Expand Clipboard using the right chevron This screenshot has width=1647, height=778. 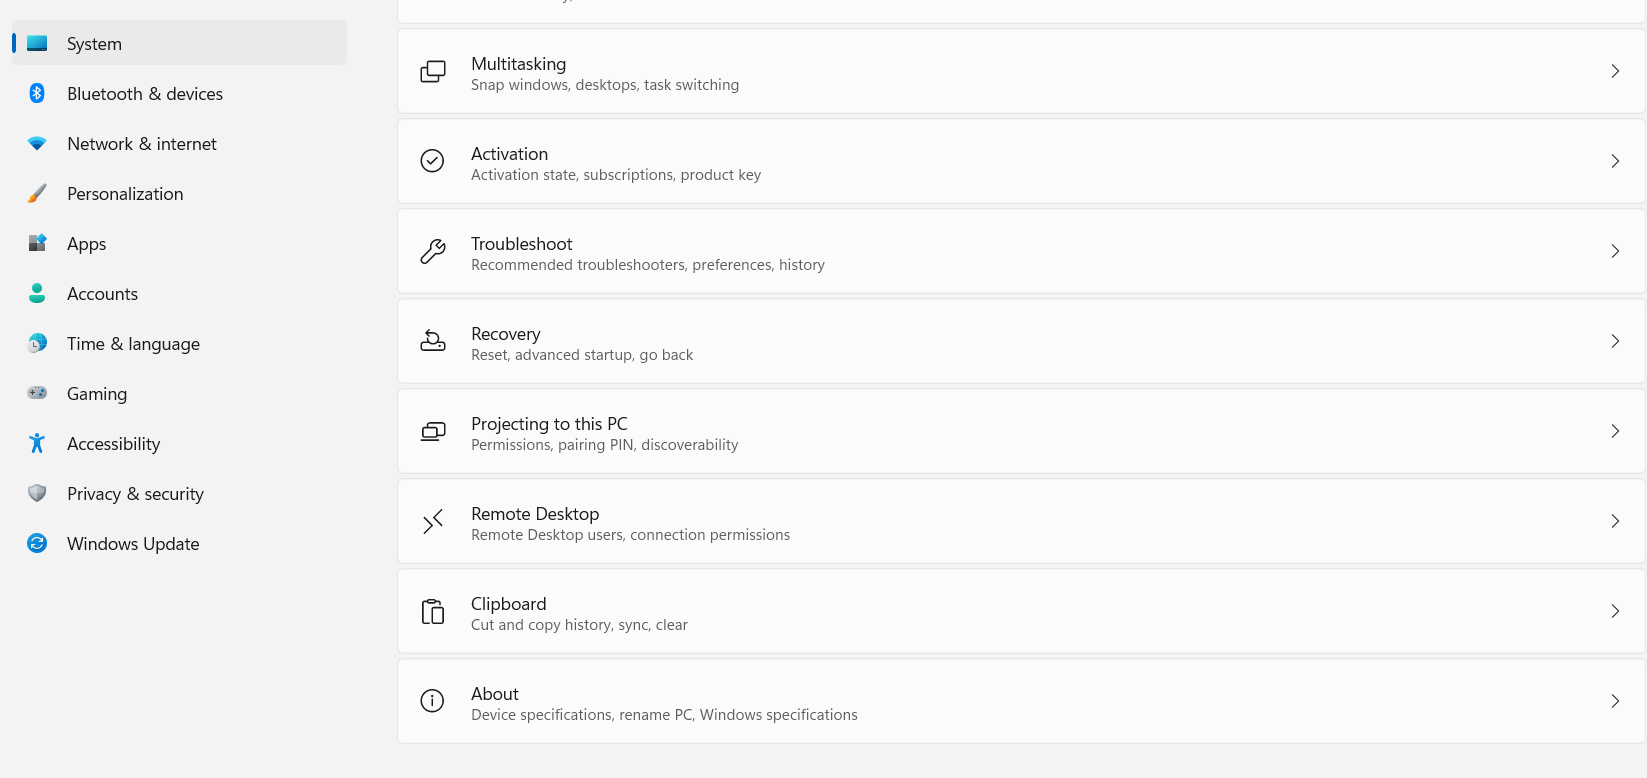1615,611
